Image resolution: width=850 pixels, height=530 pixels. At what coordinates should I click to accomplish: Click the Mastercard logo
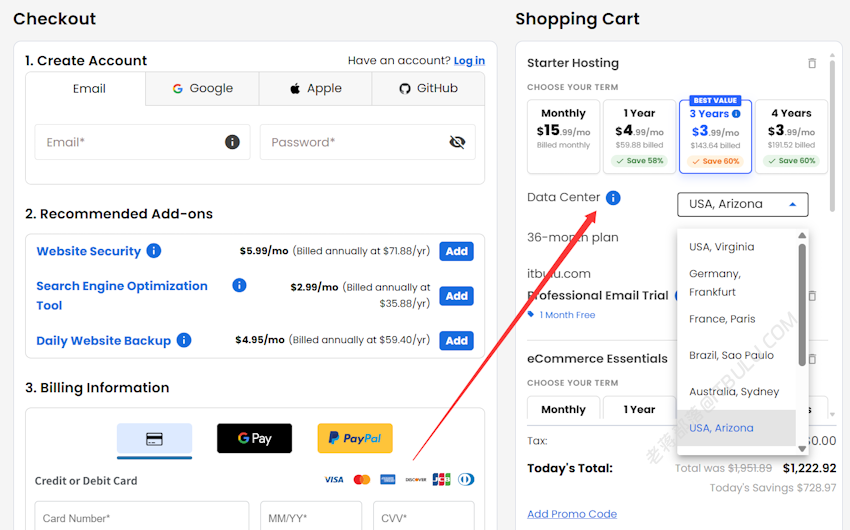tap(362, 480)
